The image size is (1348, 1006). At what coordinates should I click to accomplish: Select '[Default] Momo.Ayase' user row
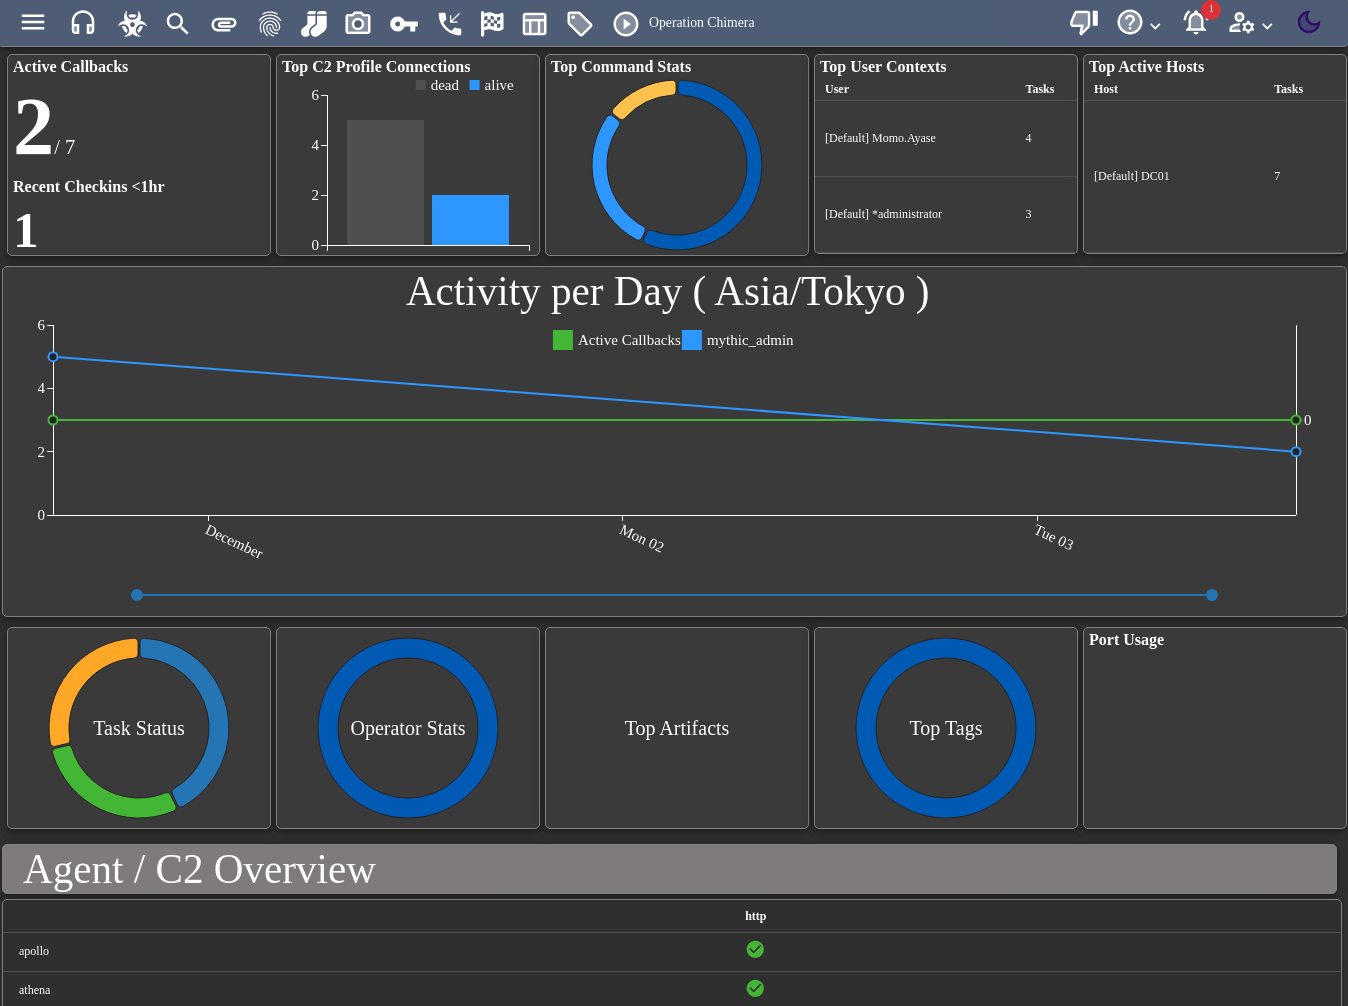point(946,138)
